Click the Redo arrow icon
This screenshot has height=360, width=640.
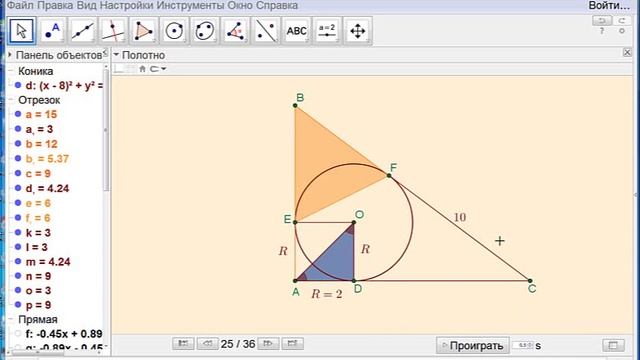[622, 20]
